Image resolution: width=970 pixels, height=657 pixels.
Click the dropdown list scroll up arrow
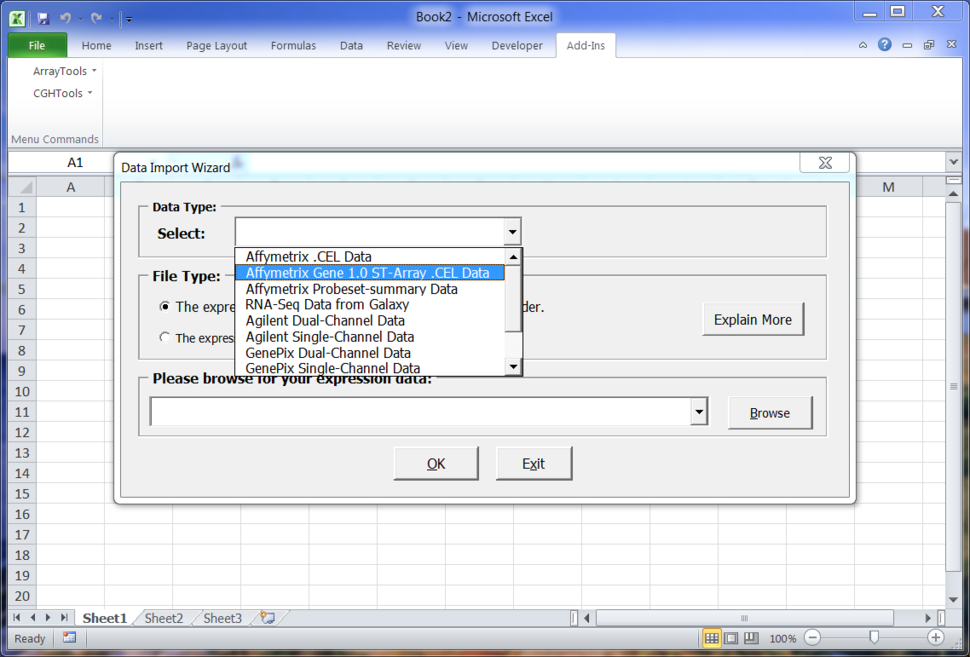513,257
